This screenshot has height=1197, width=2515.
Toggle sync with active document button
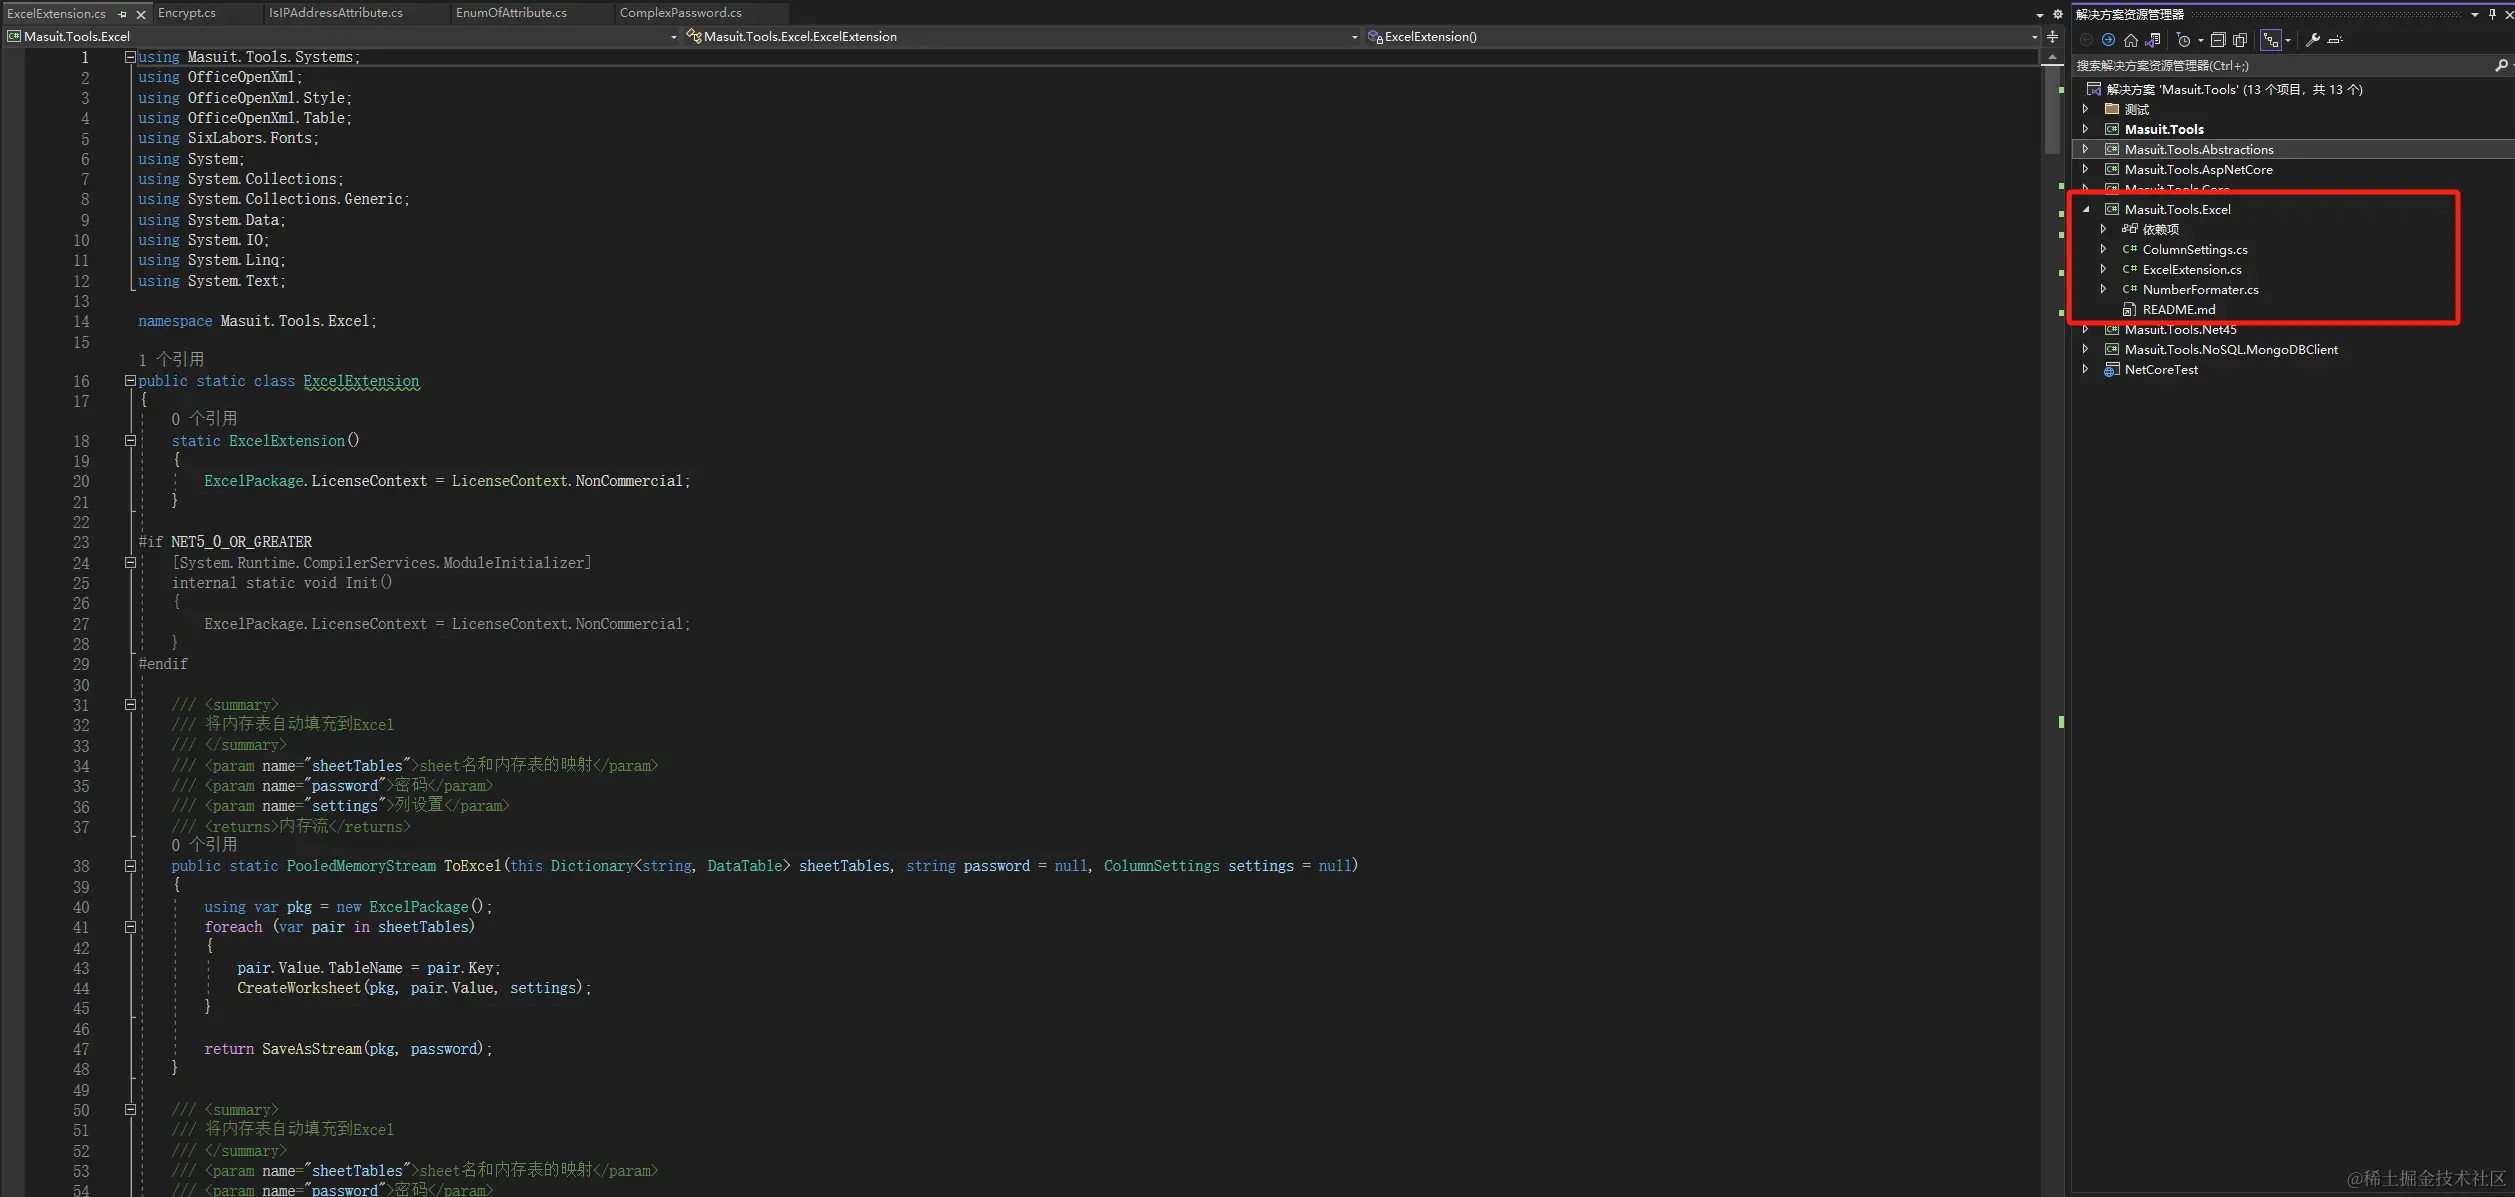click(2272, 40)
